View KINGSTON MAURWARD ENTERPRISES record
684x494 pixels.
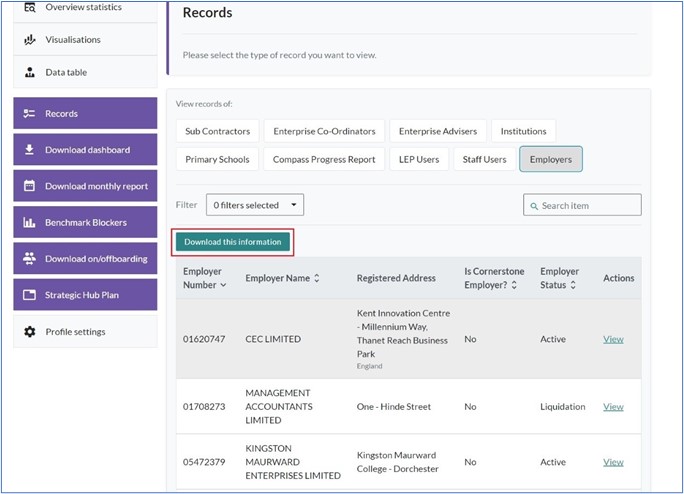click(613, 462)
